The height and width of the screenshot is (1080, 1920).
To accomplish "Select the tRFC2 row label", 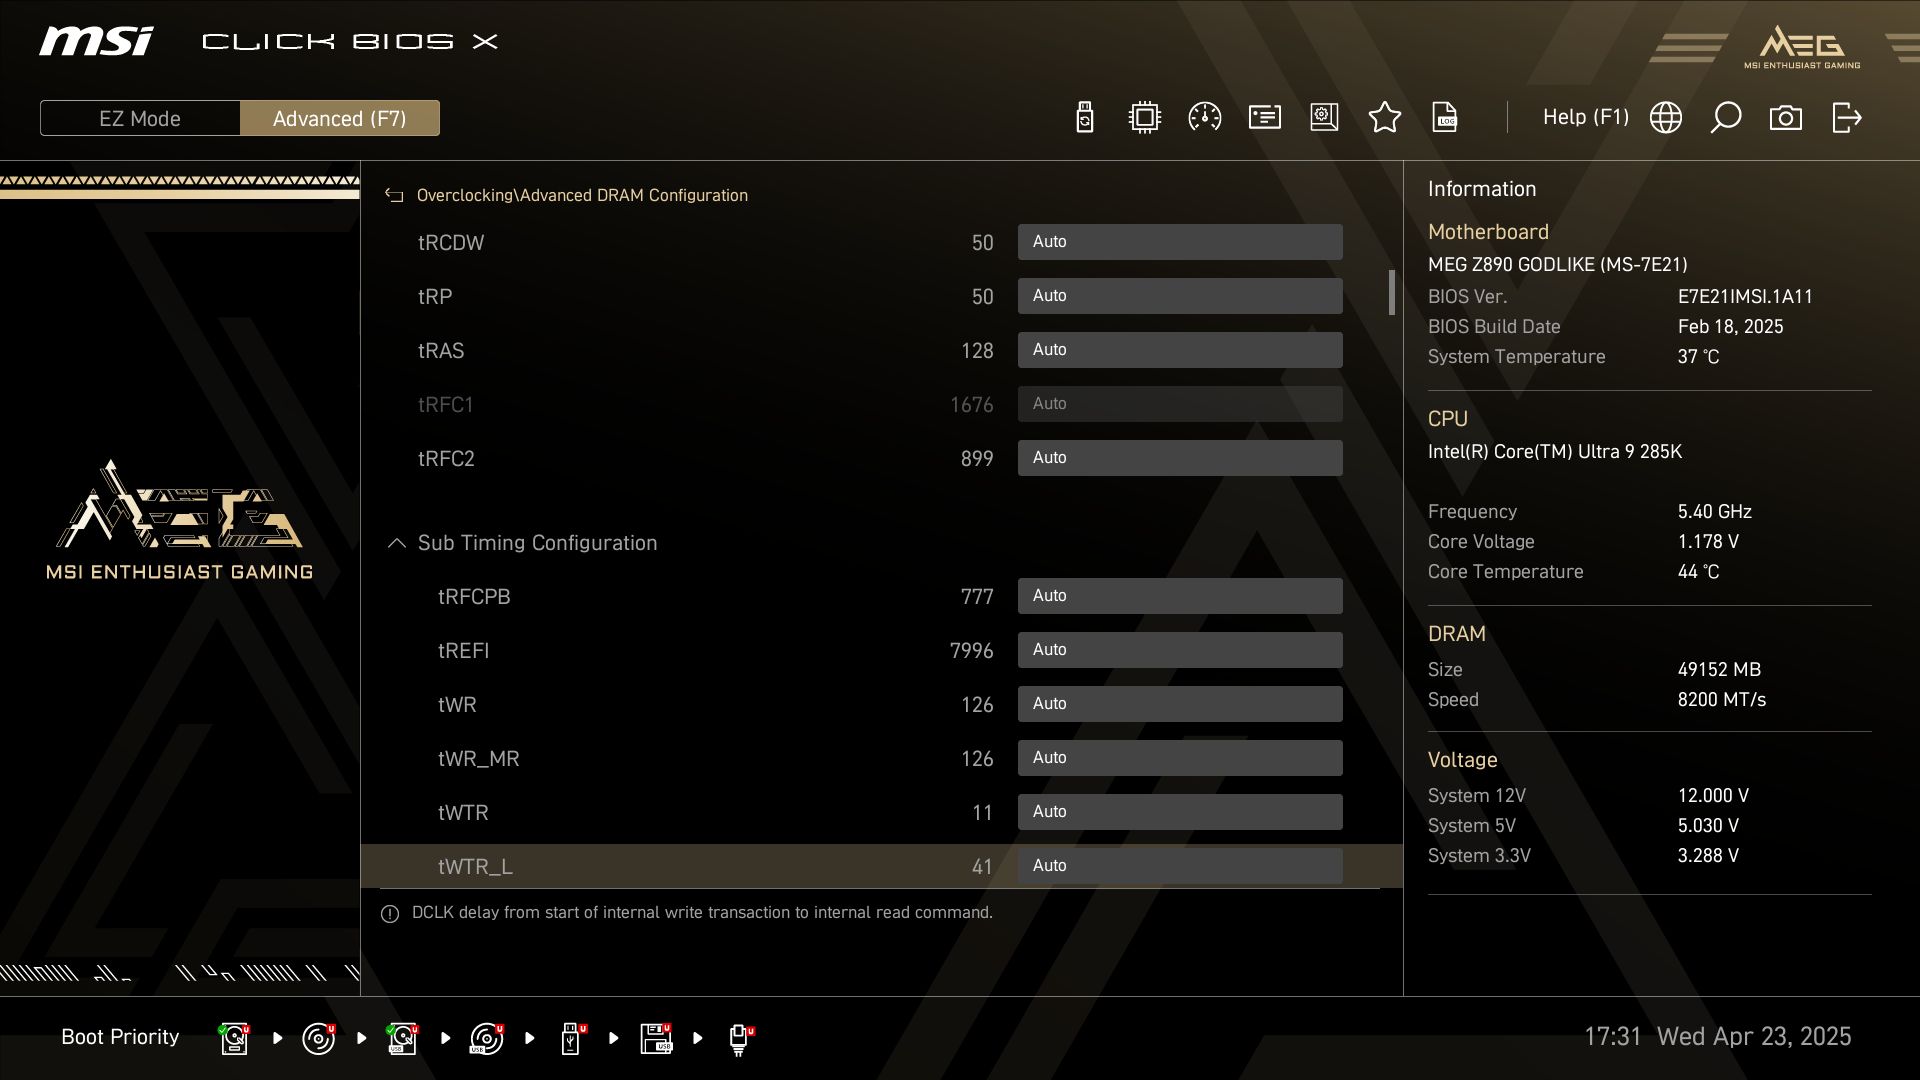I will pos(446,459).
